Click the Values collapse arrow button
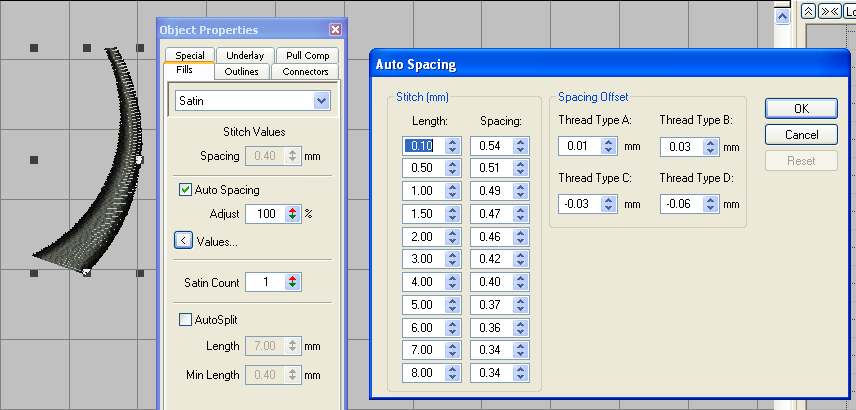Screen dimensions: 856x410 point(183,240)
